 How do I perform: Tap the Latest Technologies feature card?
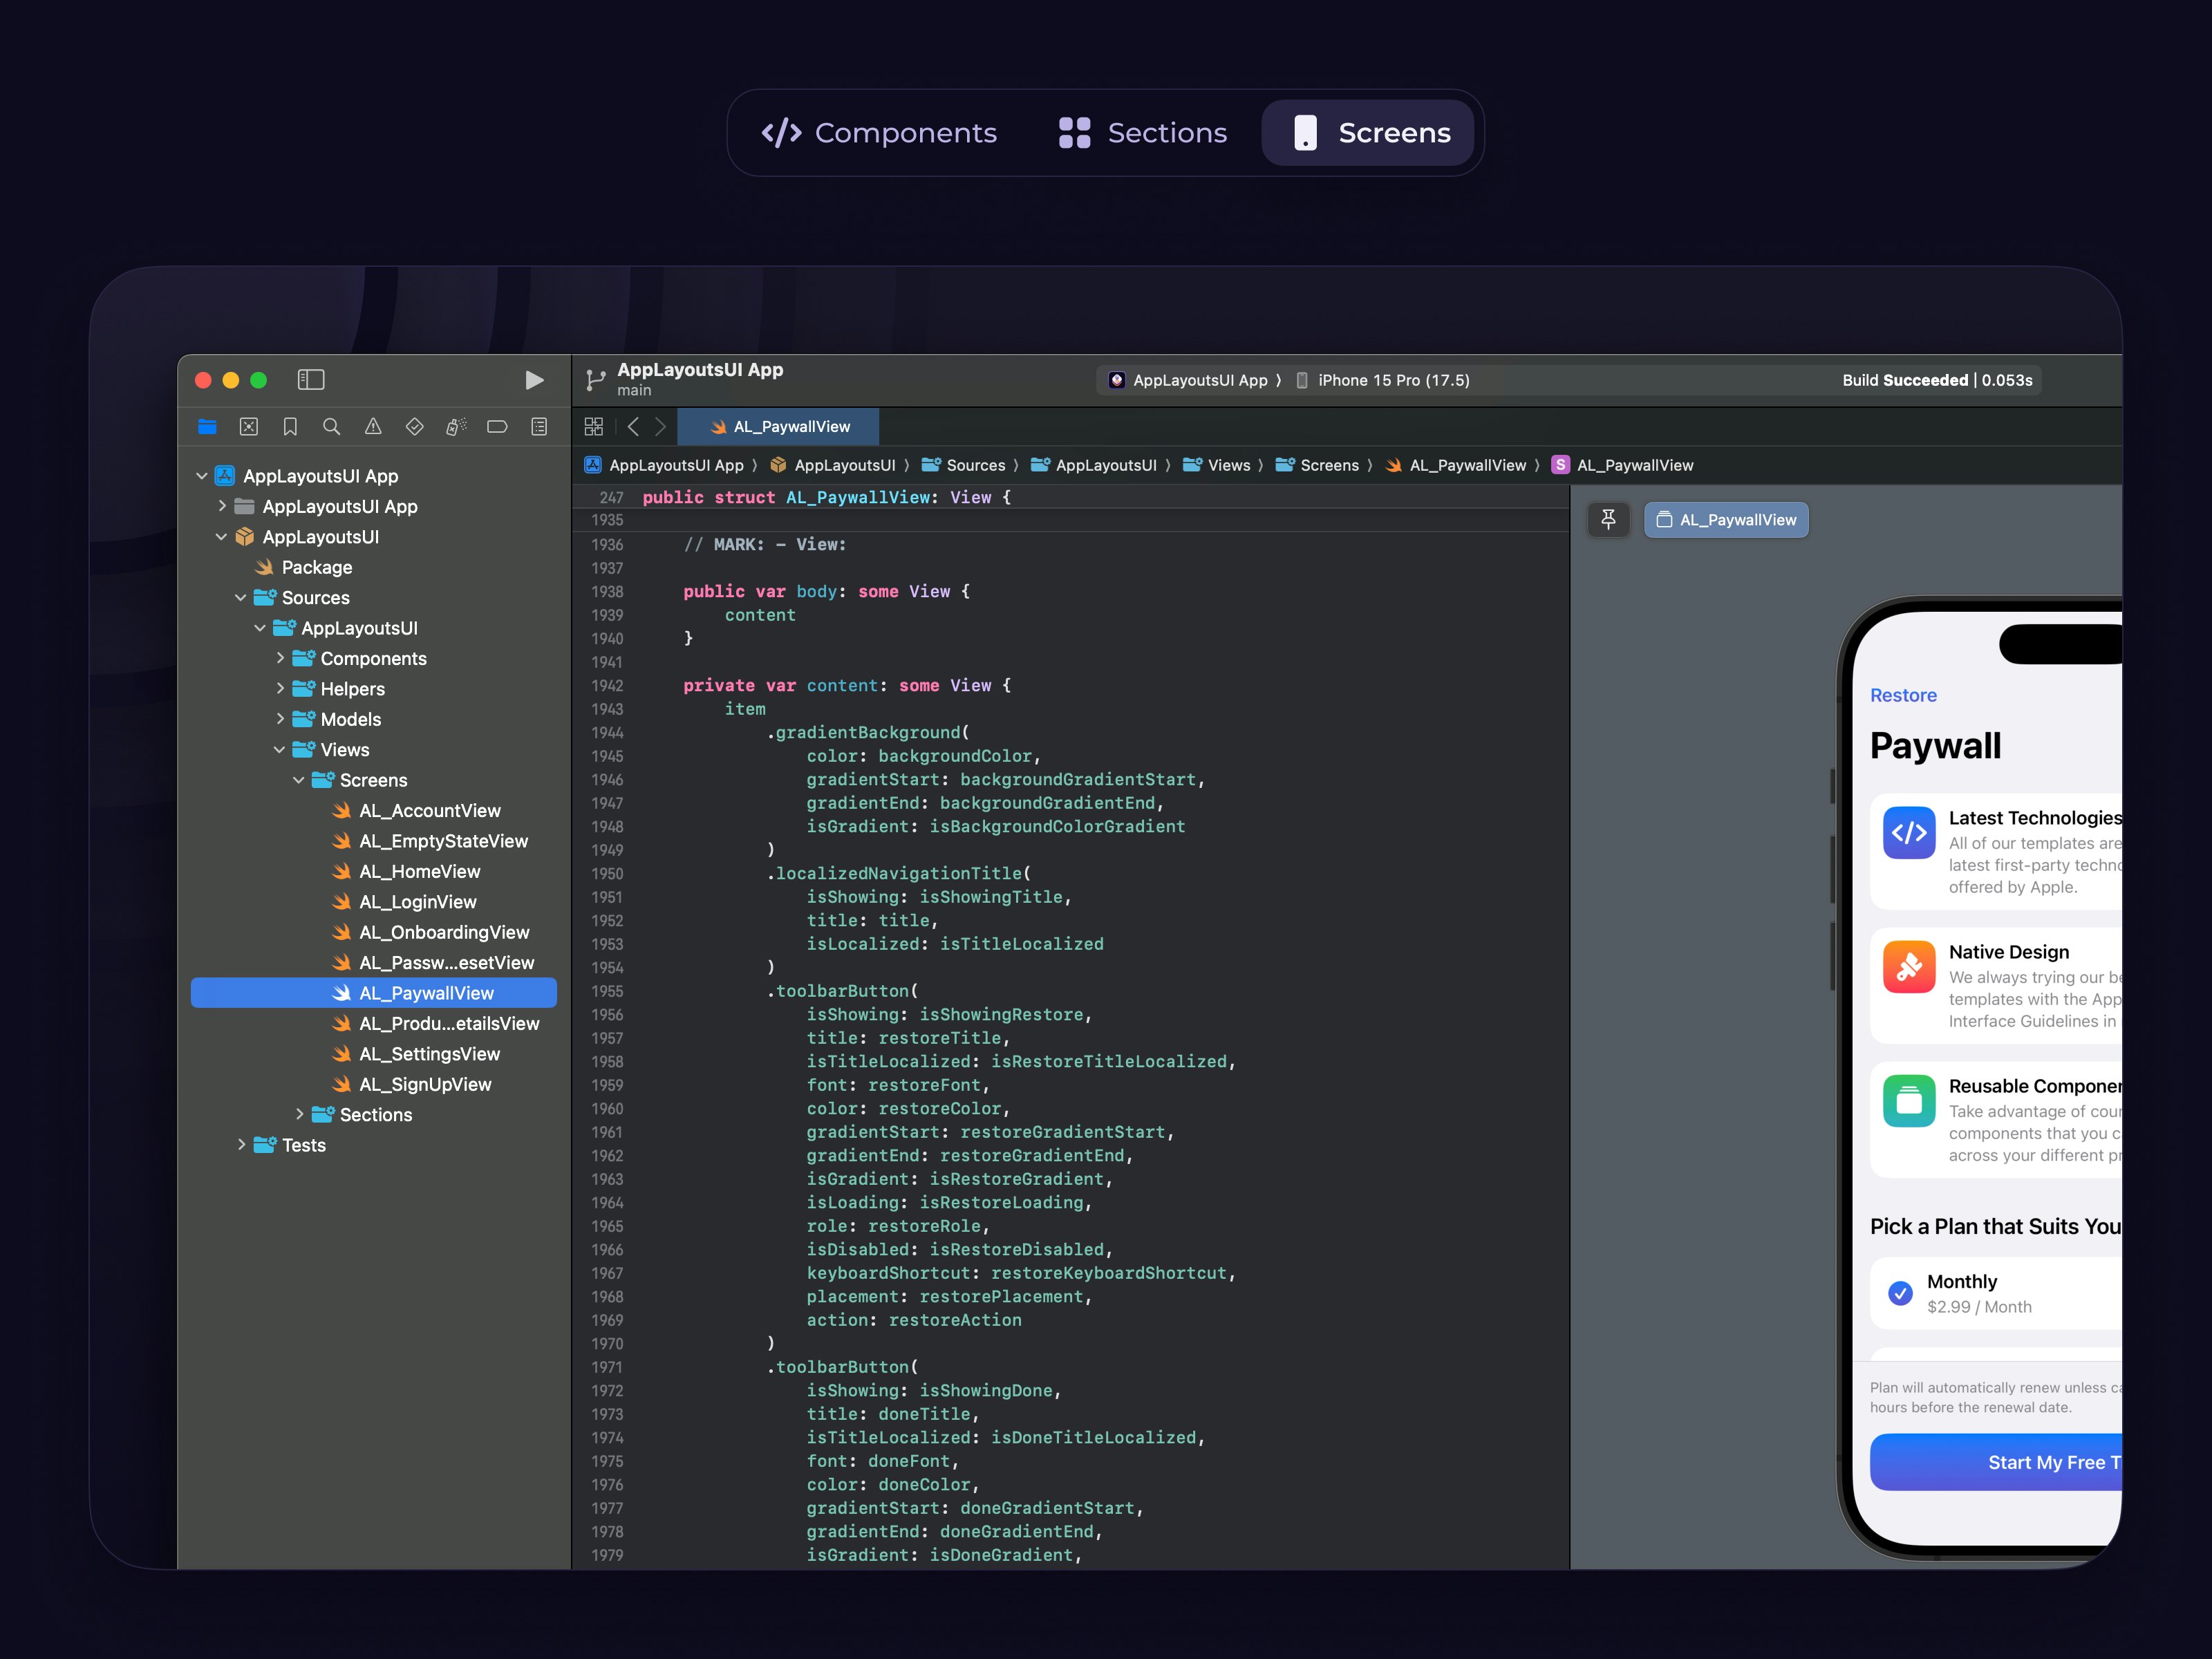(x=1995, y=851)
